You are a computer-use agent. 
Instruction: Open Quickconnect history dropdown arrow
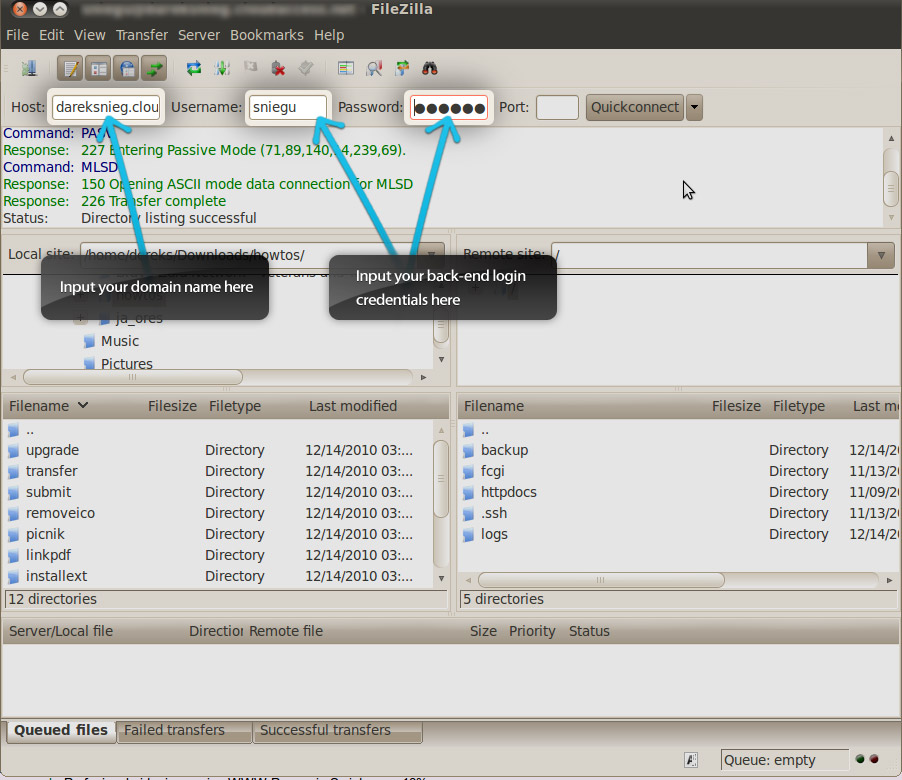tap(694, 107)
